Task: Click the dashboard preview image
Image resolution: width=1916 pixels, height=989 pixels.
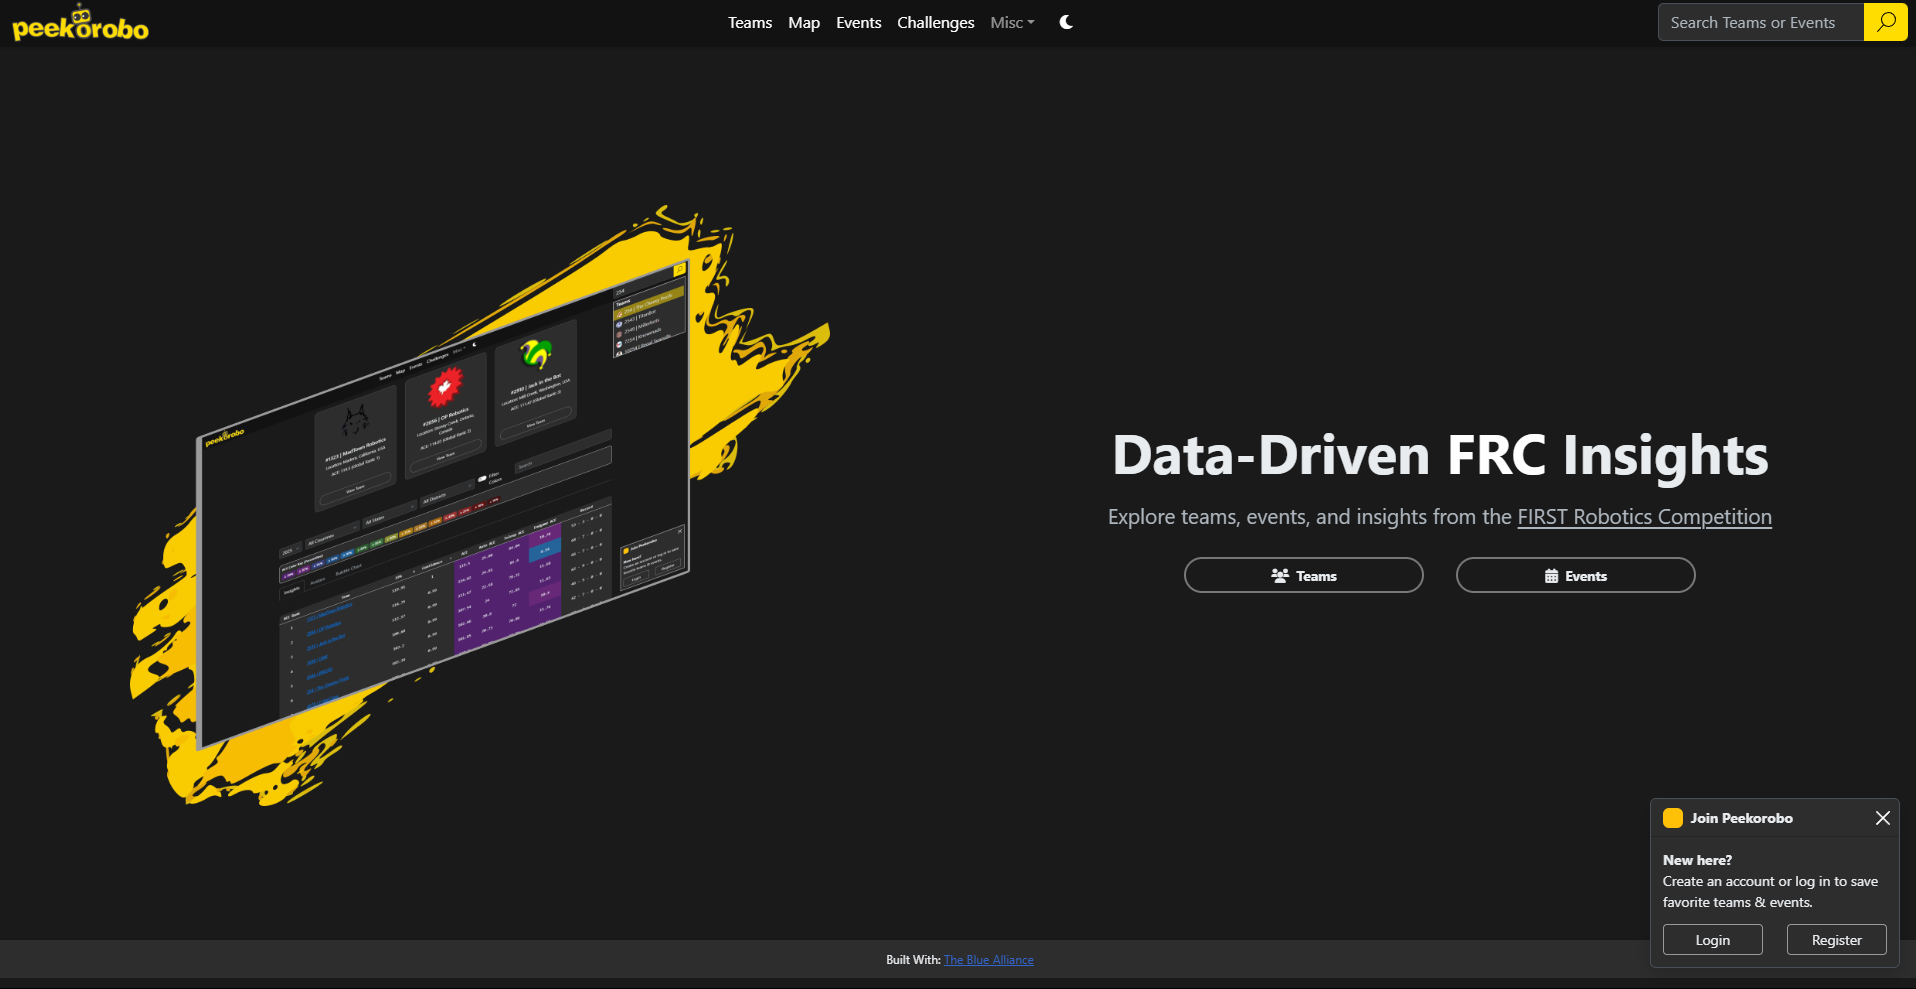Action: tap(480, 505)
